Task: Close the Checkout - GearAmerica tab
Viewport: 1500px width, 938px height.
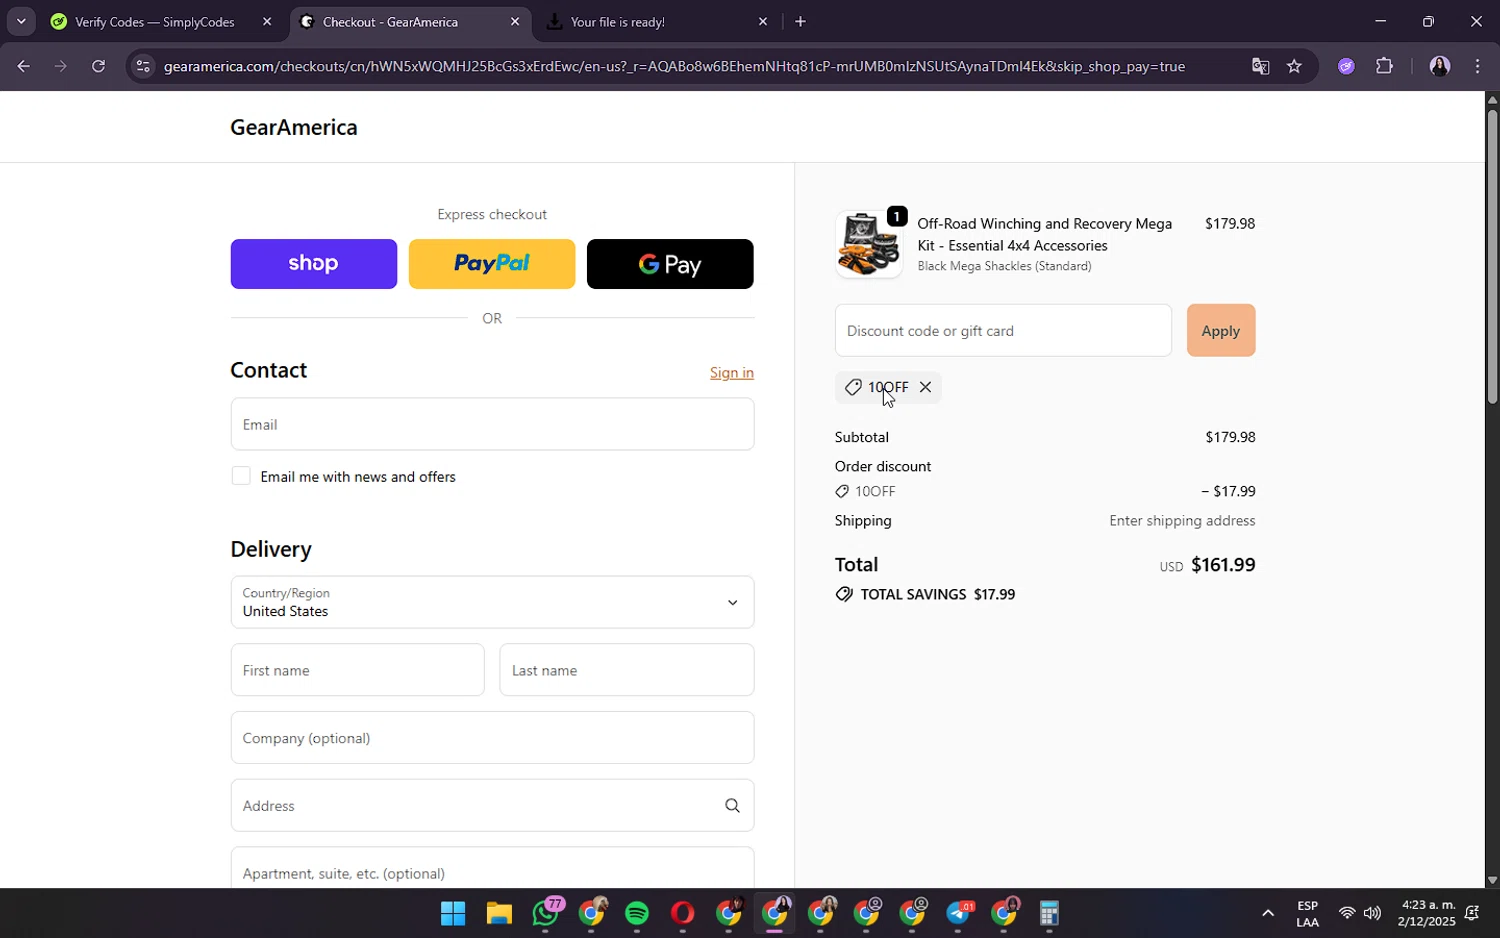Action: click(x=514, y=21)
